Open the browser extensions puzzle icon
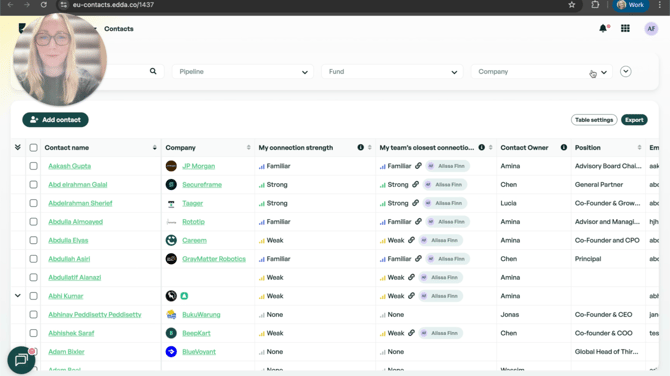 coord(595,5)
